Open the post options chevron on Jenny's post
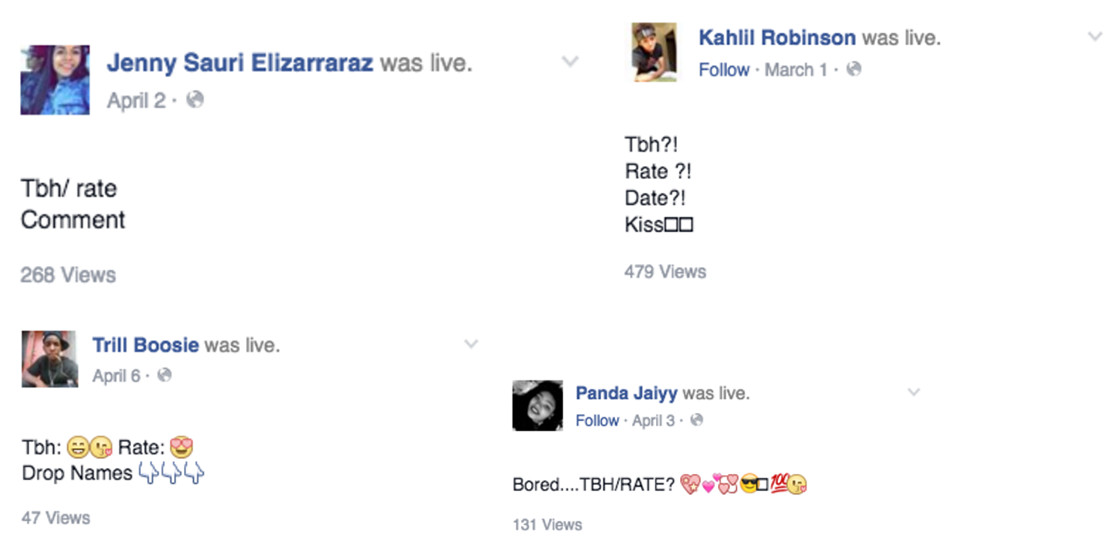This screenshot has height=554, width=1120. [570, 62]
